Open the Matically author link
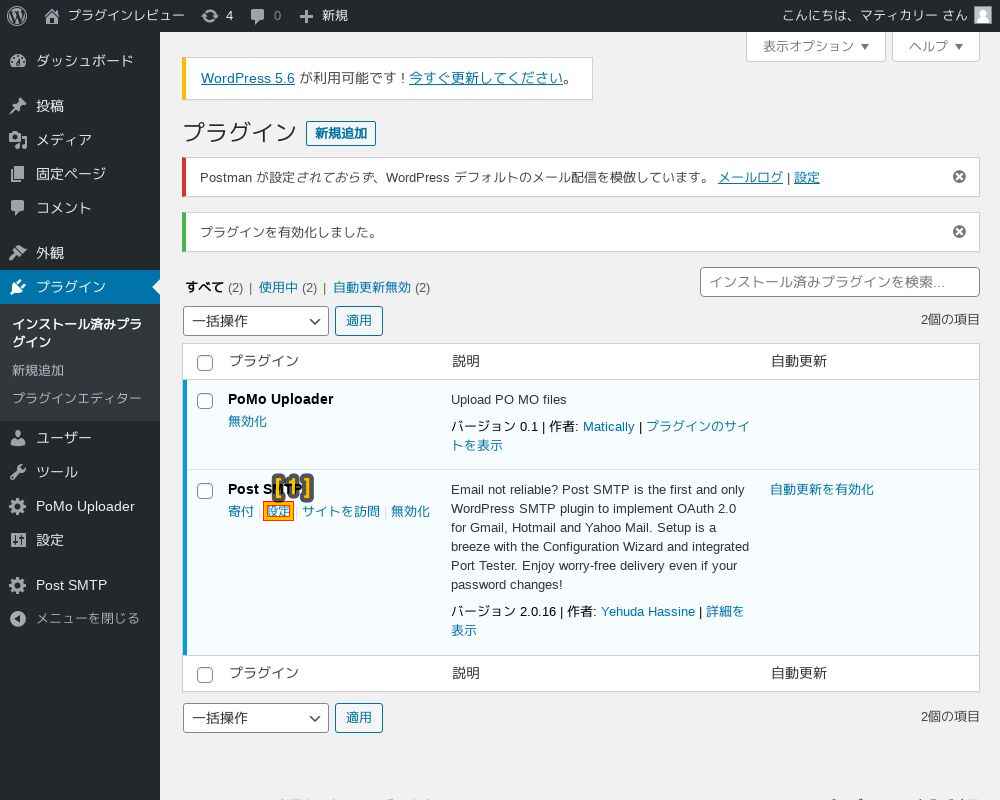 click(x=608, y=426)
